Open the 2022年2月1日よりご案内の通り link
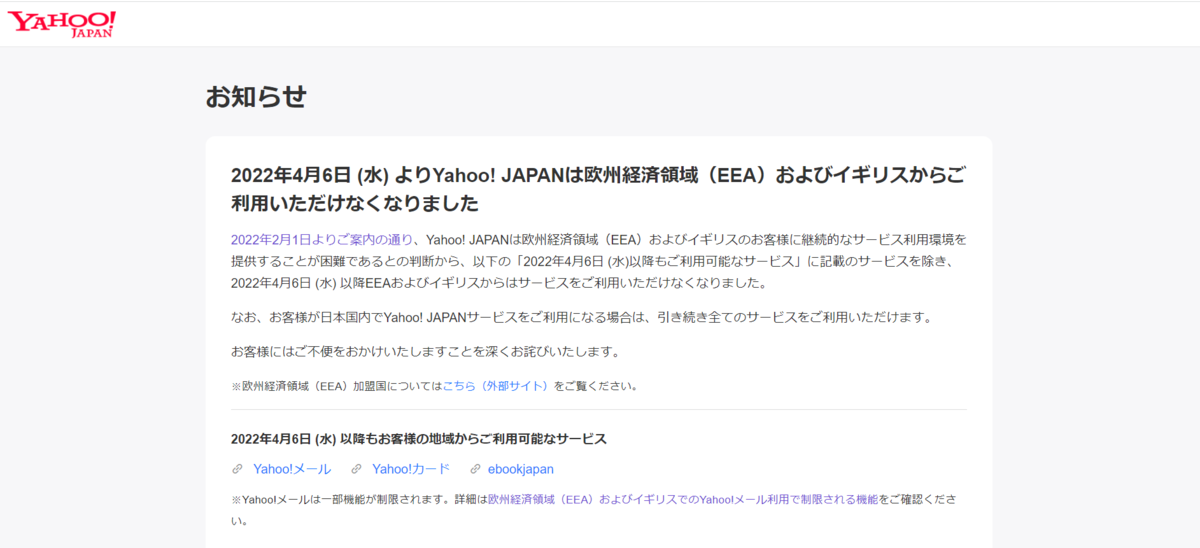Viewport: 1200px width, 548px height. click(322, 239)
